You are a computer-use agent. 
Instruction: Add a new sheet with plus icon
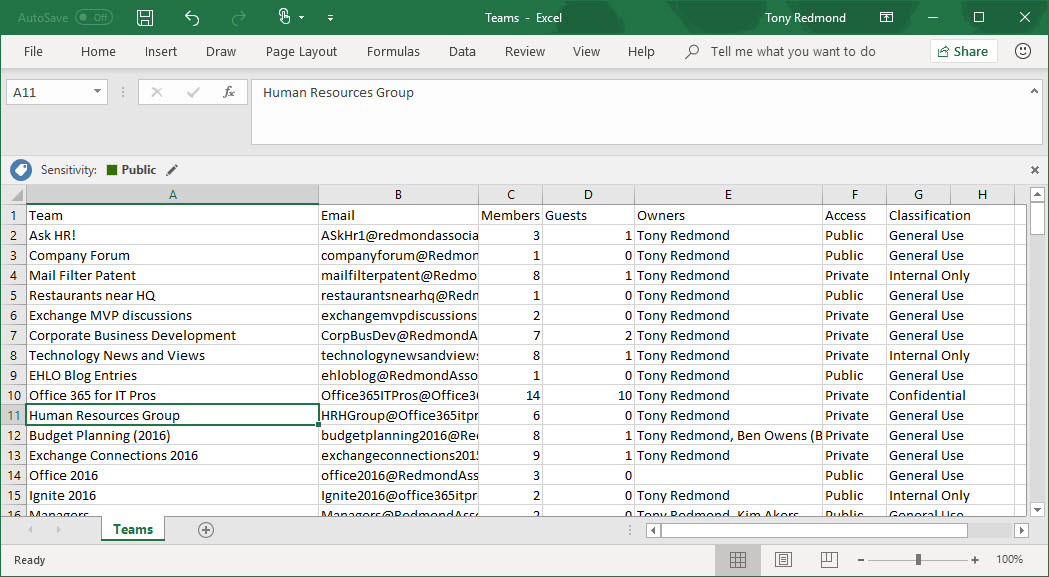pyautogui.click(x=206, y=530)
